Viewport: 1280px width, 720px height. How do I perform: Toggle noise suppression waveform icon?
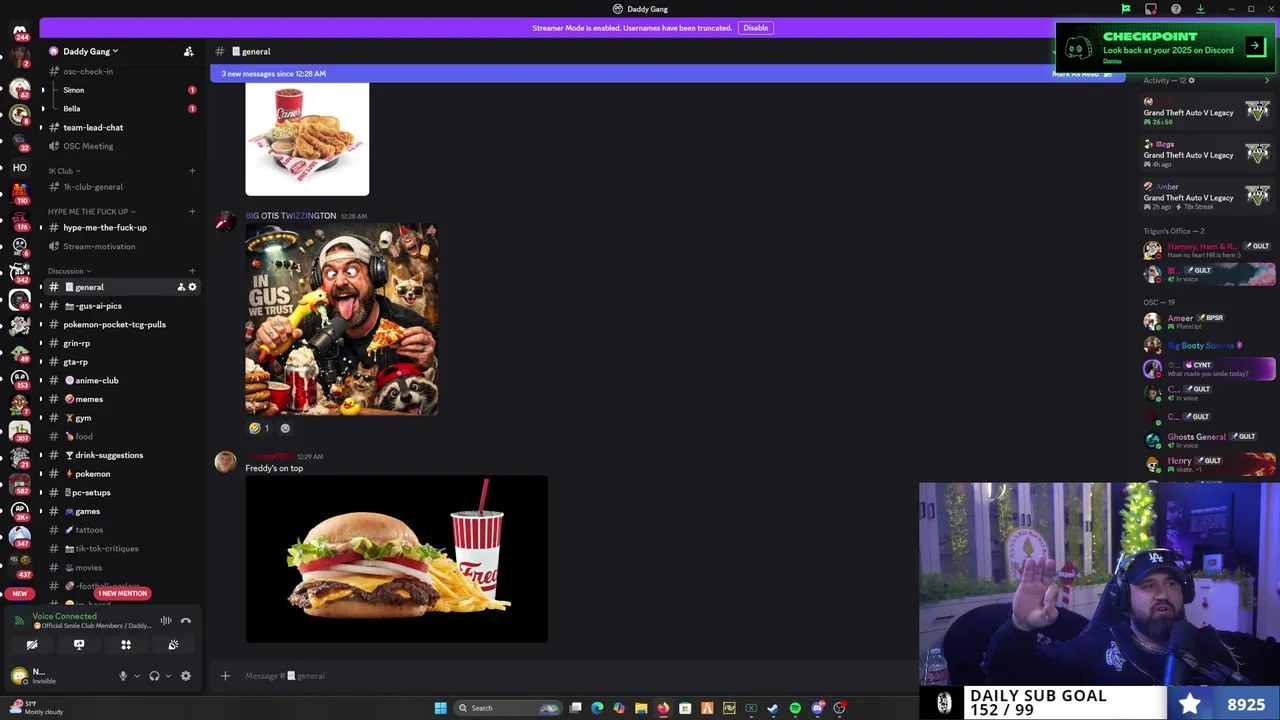pyautogui.click(x=166, y=621)
